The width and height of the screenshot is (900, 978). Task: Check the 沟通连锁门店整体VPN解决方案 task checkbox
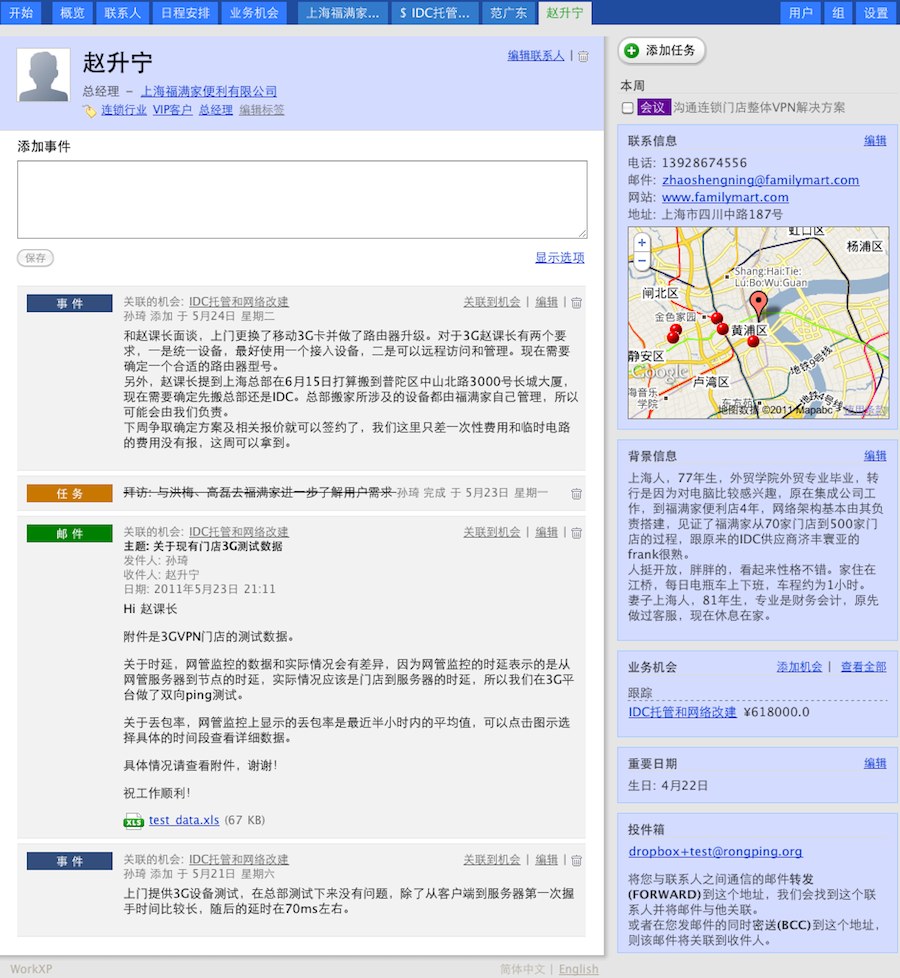(x=627, y=108)
